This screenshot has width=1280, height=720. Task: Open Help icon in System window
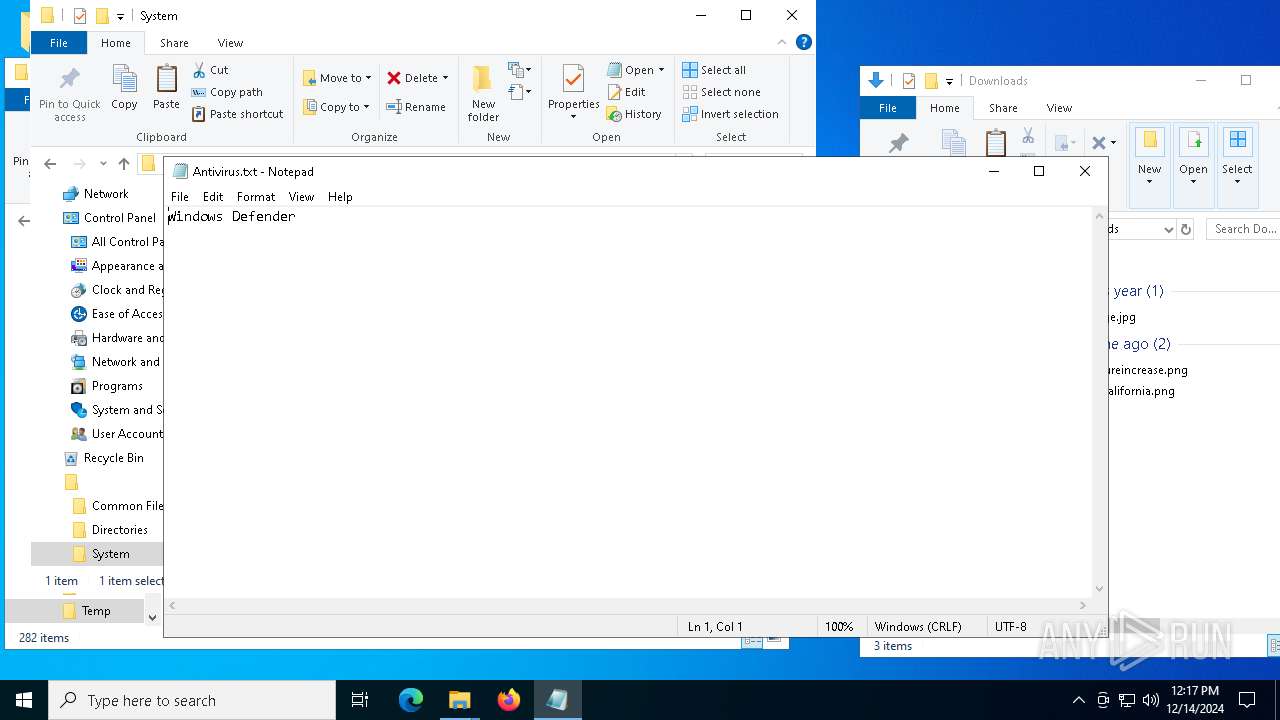[803, 42]
